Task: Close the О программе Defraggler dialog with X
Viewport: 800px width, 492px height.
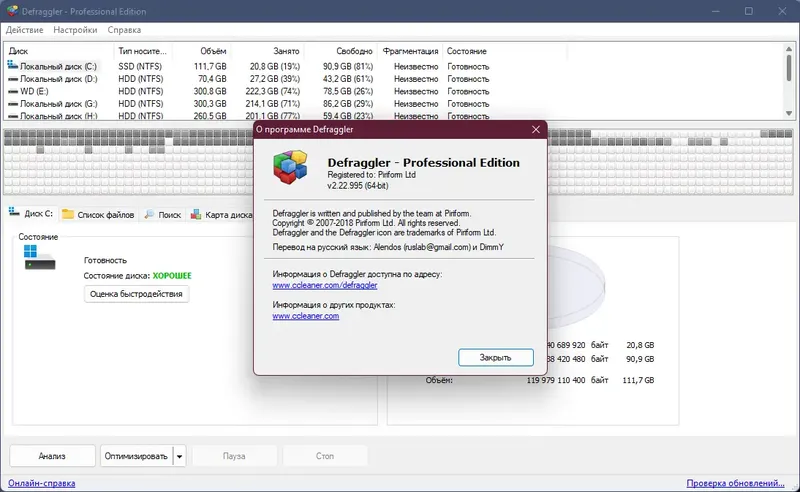Action: 536,130
